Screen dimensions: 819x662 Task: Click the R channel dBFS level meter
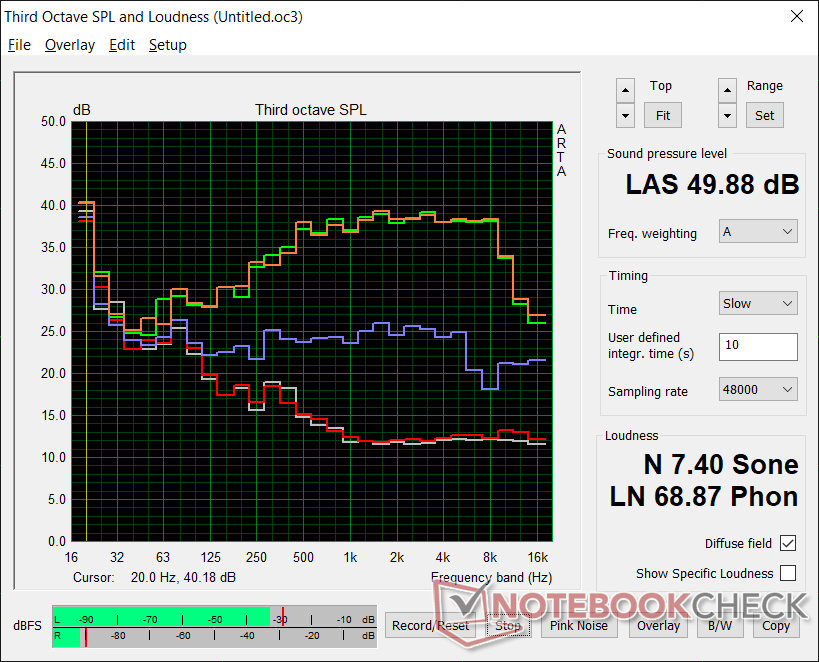(214, 637)
